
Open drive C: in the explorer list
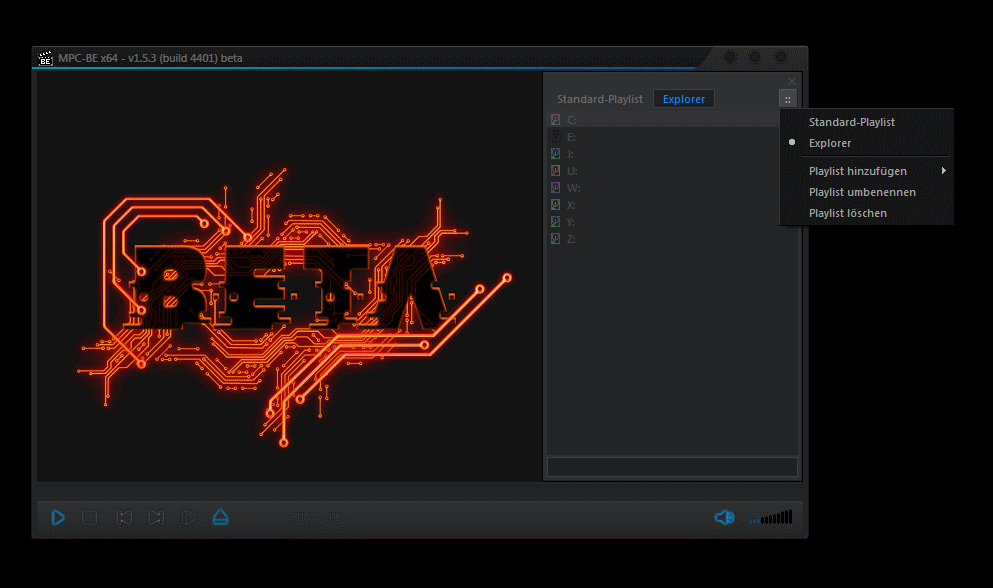(x=571, y=120)
